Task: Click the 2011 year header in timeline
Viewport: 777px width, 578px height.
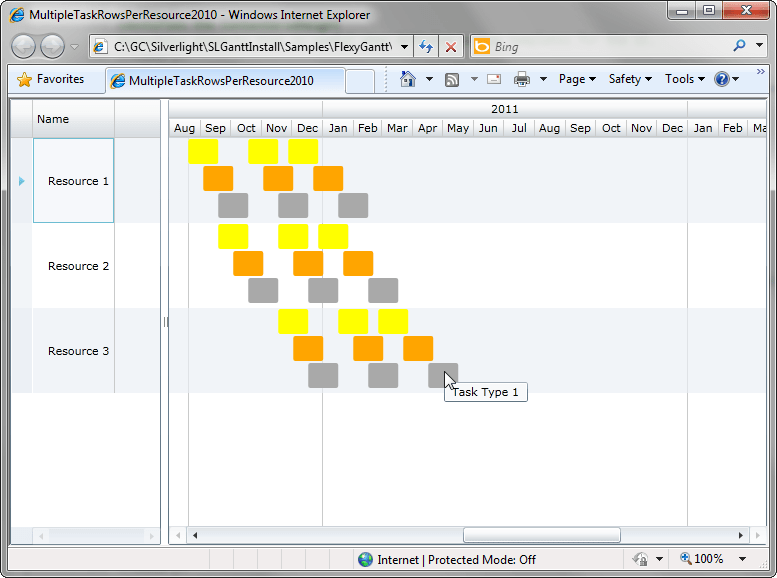Action: click(x=504, y=109)
